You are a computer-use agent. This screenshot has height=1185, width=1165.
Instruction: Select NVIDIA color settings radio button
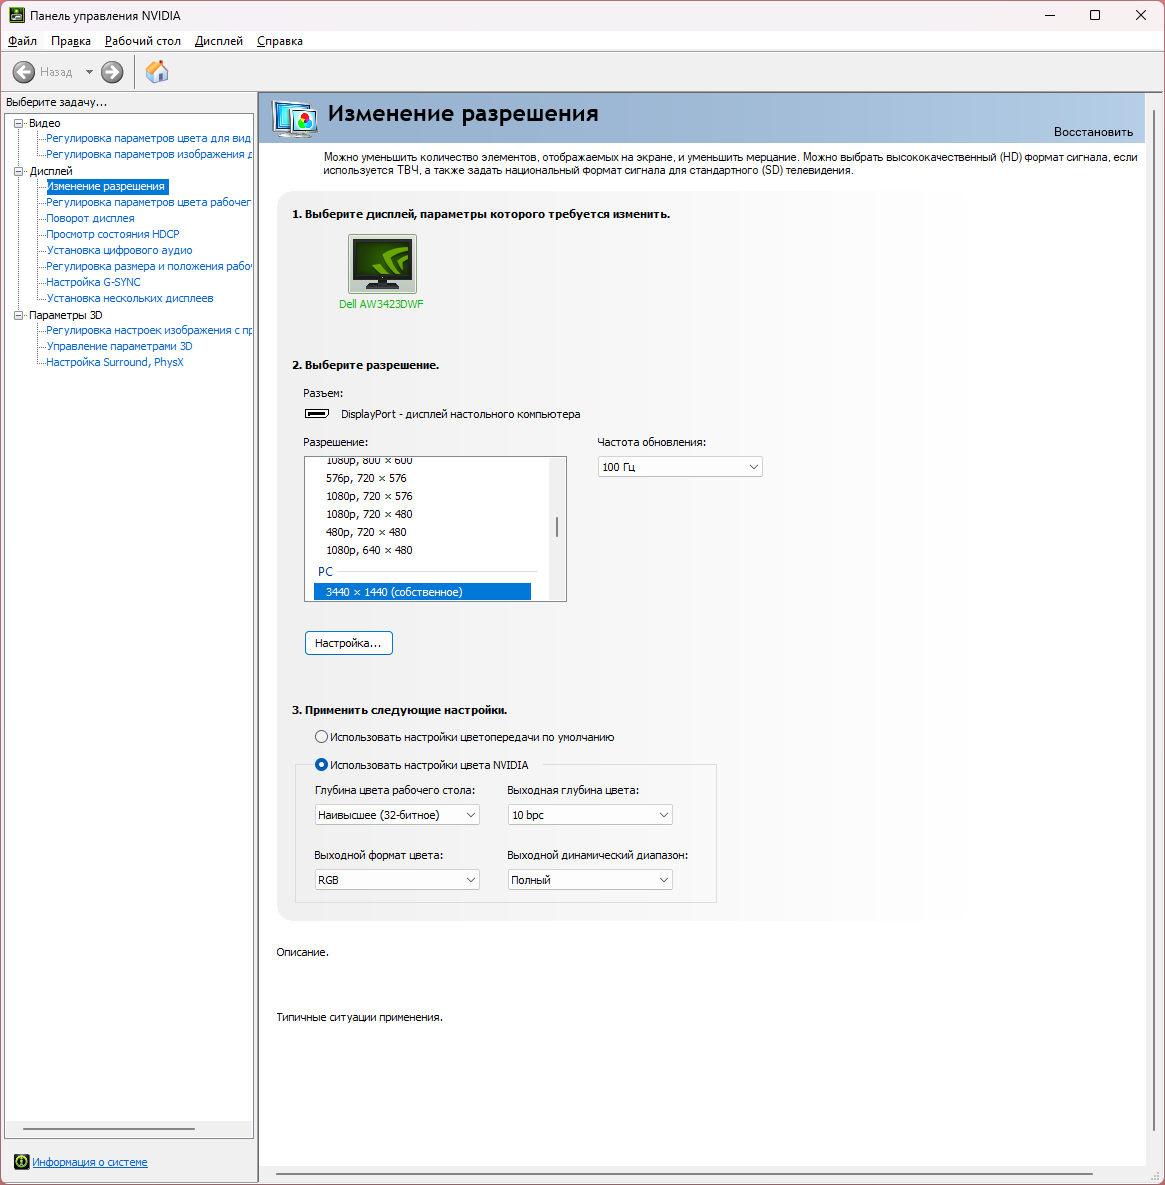tap(321, 765)
